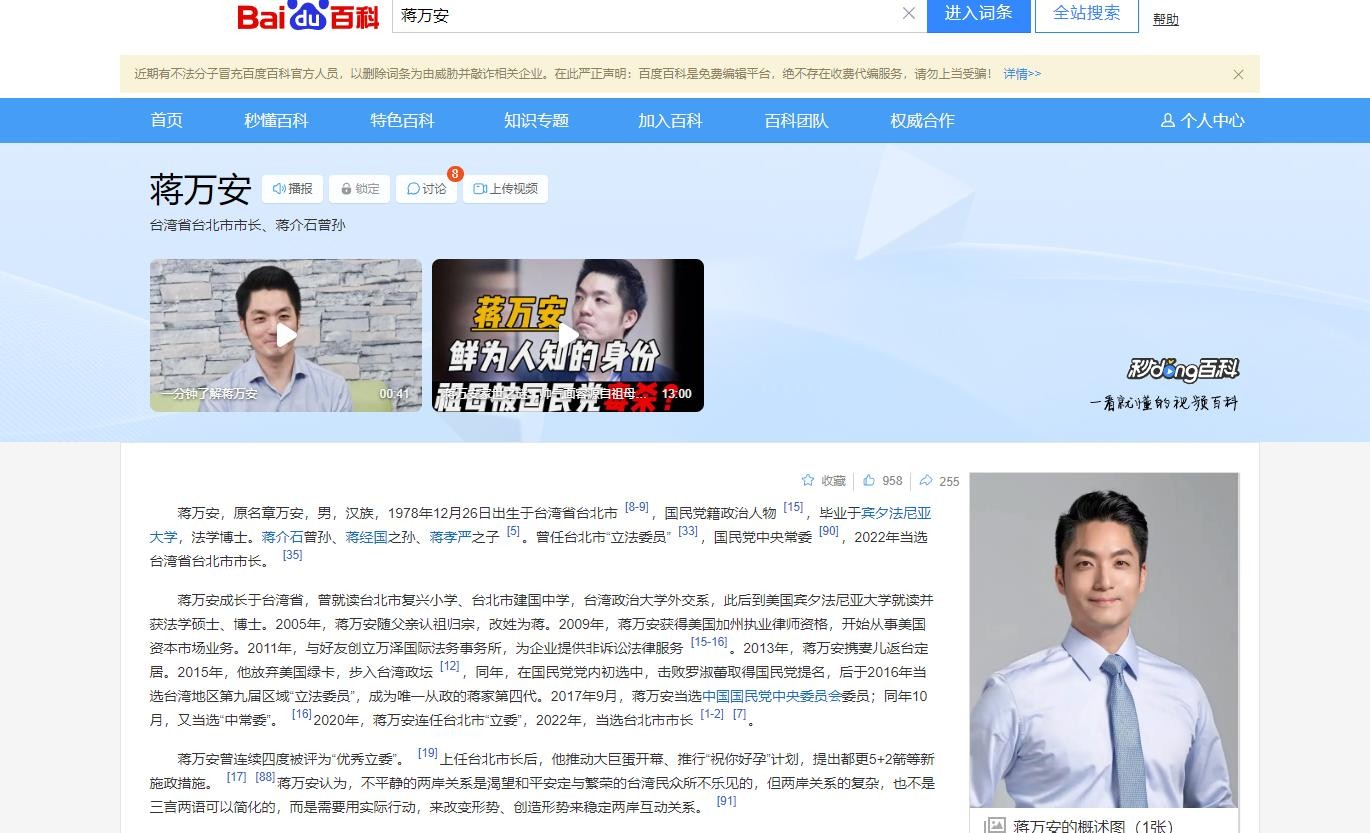1370x833 pixels.
Task: Open the 讨论 discussion button
Action: [427, 189]
